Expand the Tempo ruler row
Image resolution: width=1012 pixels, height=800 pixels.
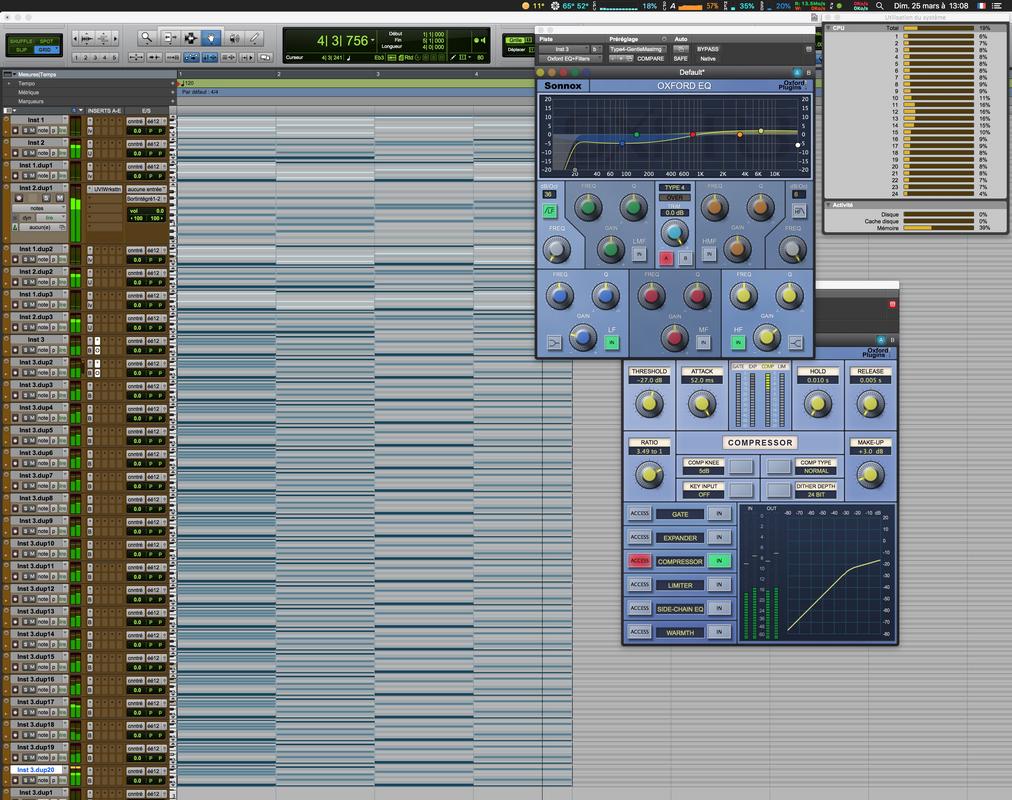pyautogui.click(x=9, y=84)
